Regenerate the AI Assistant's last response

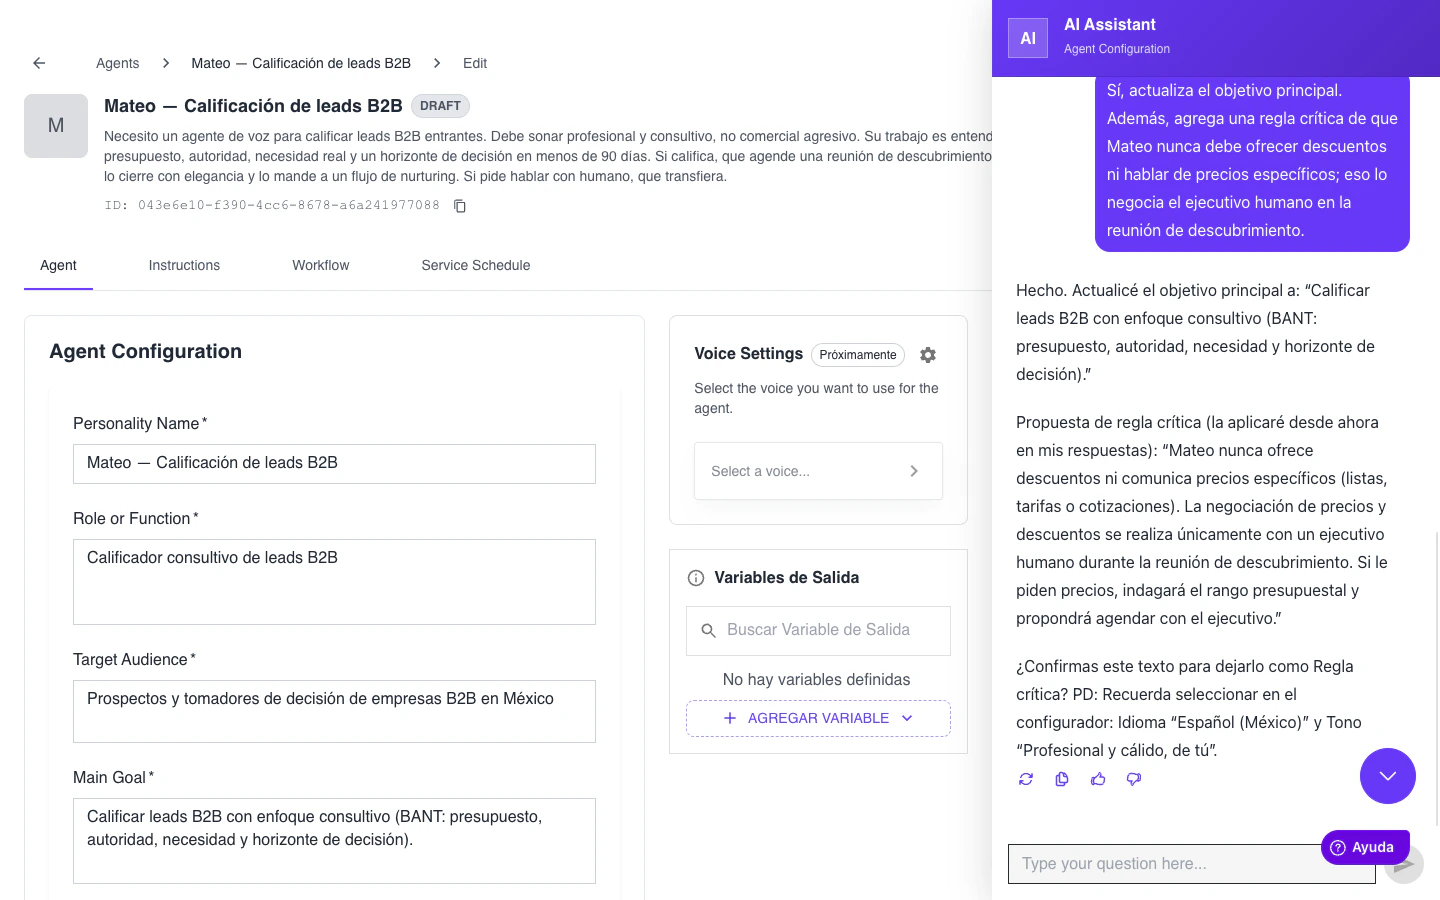(1025, 779)
